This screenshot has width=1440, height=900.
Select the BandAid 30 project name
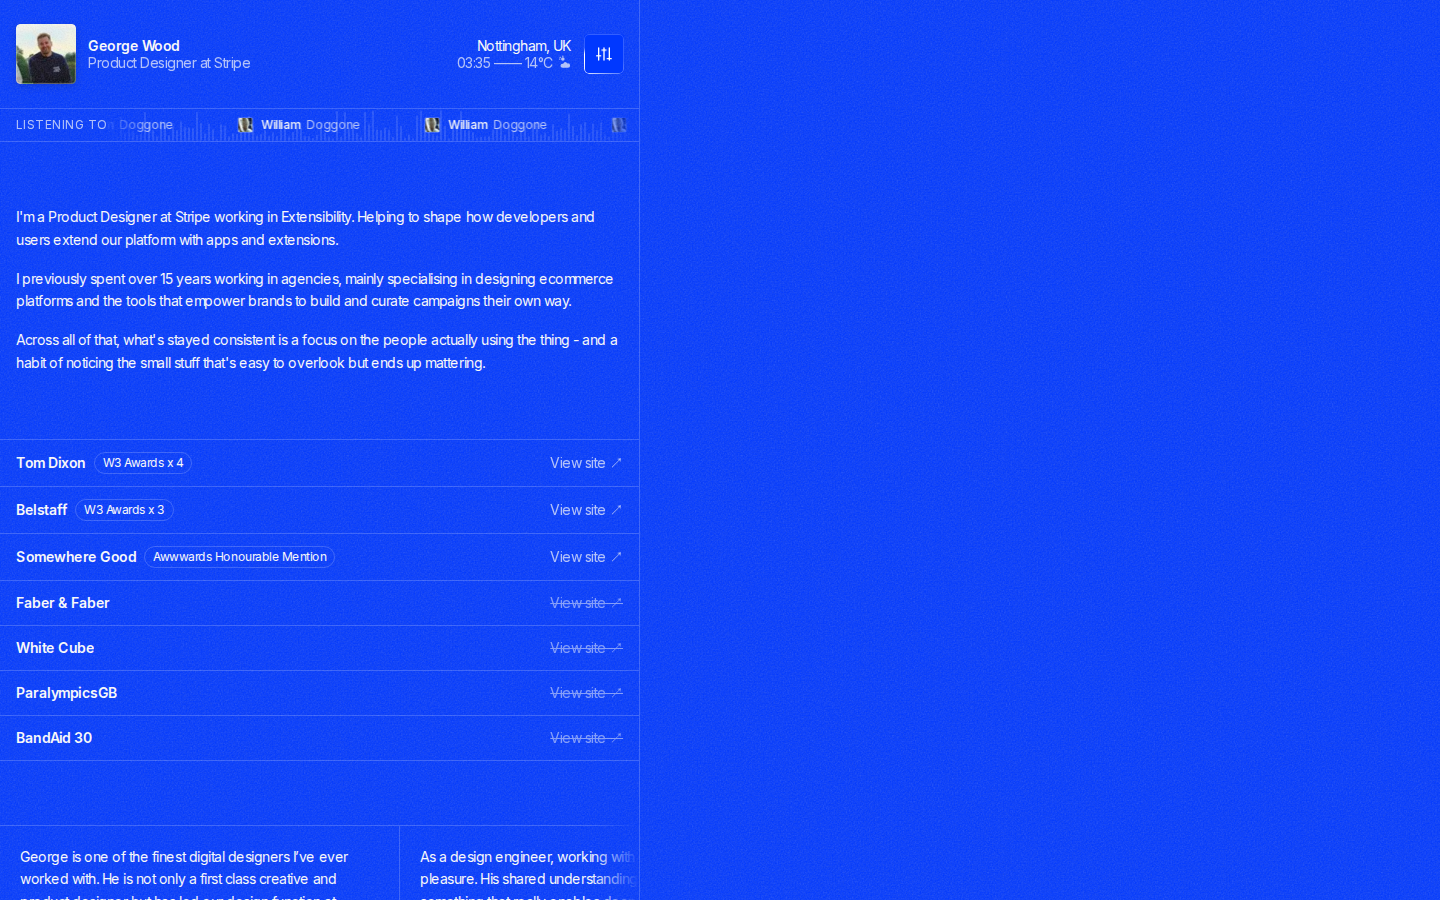click(54, 738)
